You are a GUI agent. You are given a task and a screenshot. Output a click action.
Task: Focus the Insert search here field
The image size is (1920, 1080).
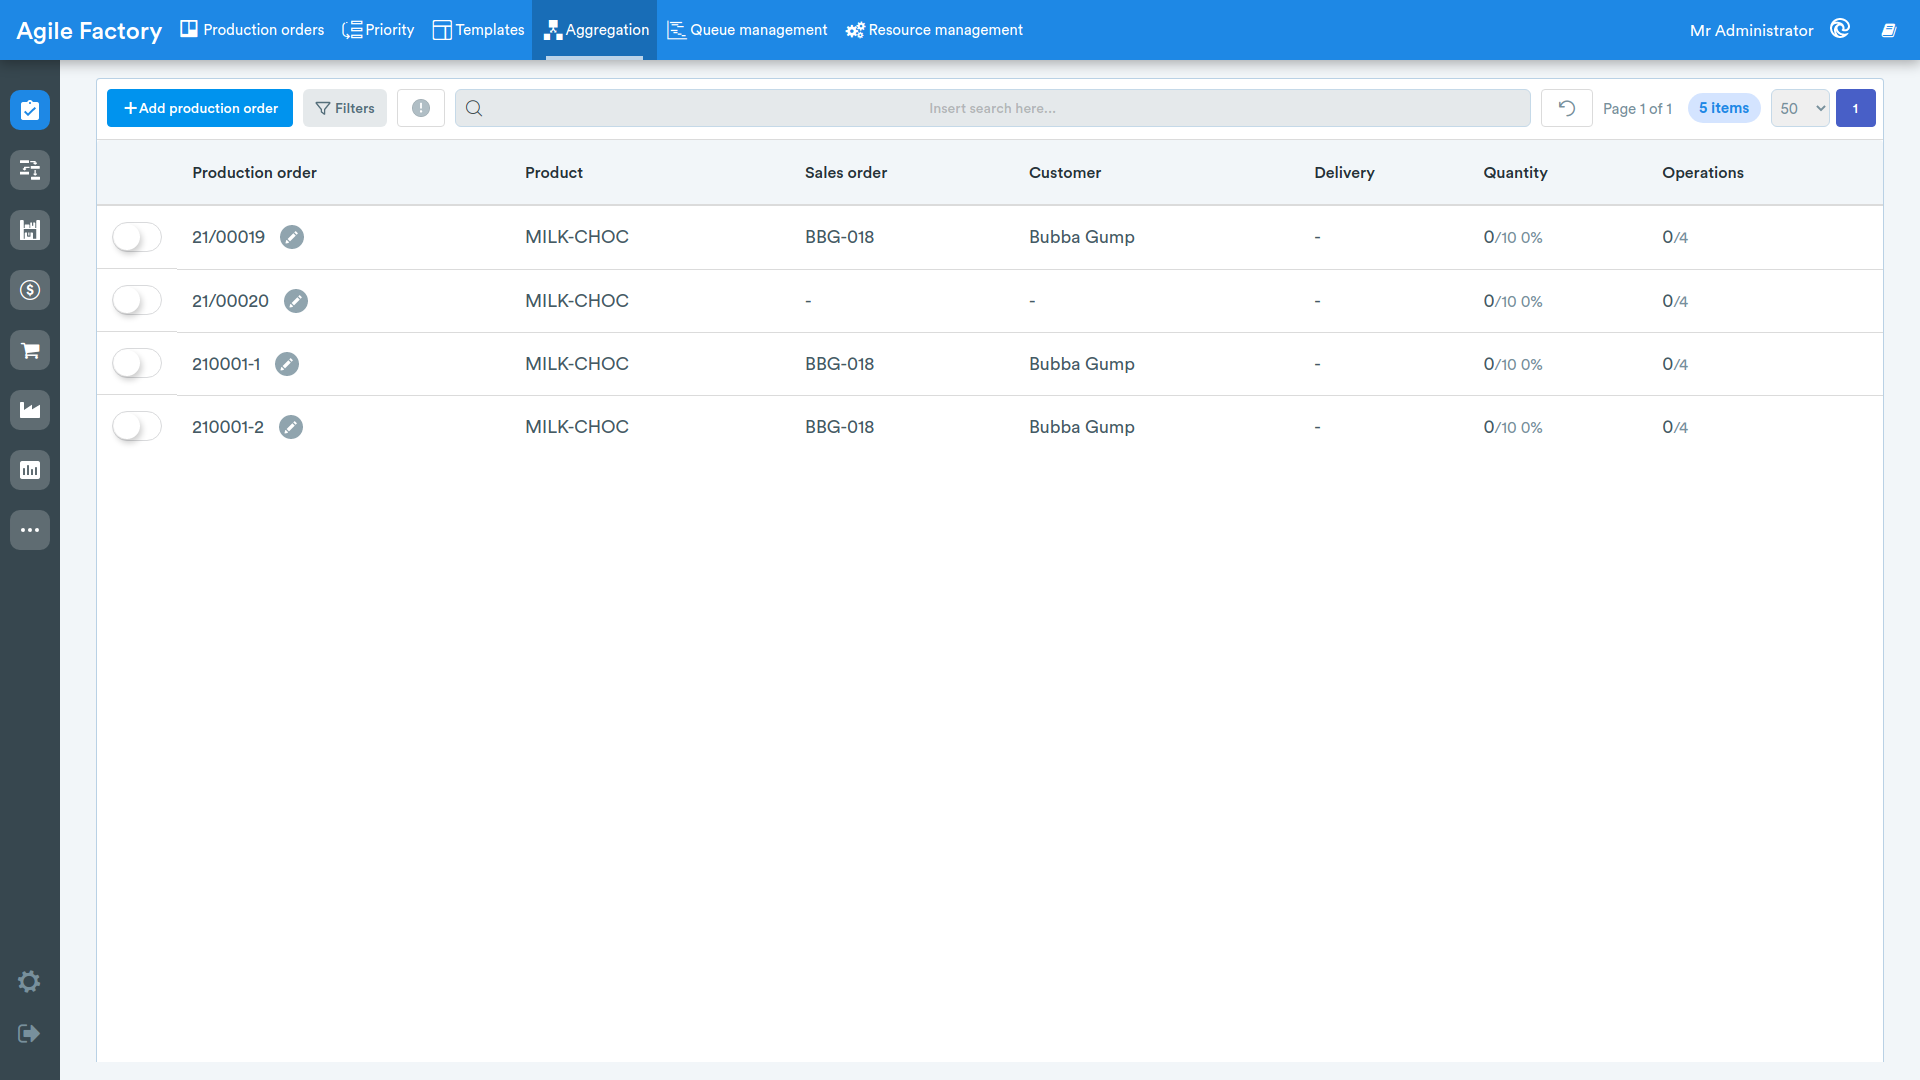point(992,108)
